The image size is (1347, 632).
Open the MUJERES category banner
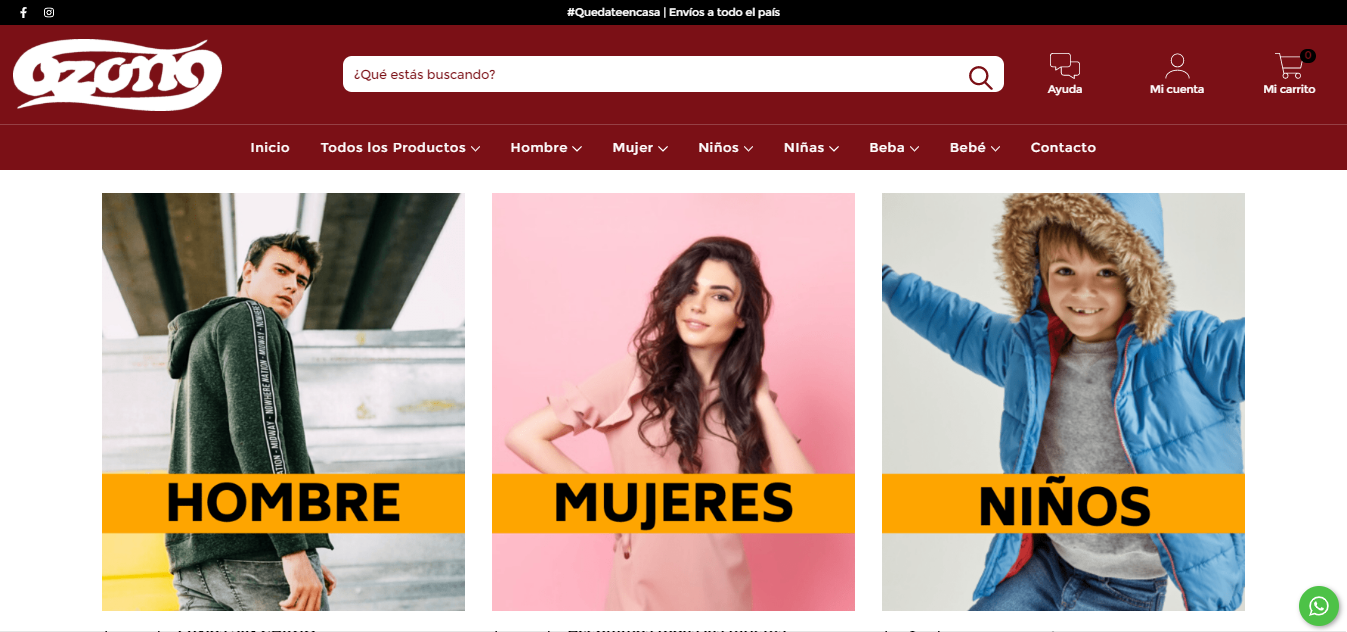tap(673, 402)
